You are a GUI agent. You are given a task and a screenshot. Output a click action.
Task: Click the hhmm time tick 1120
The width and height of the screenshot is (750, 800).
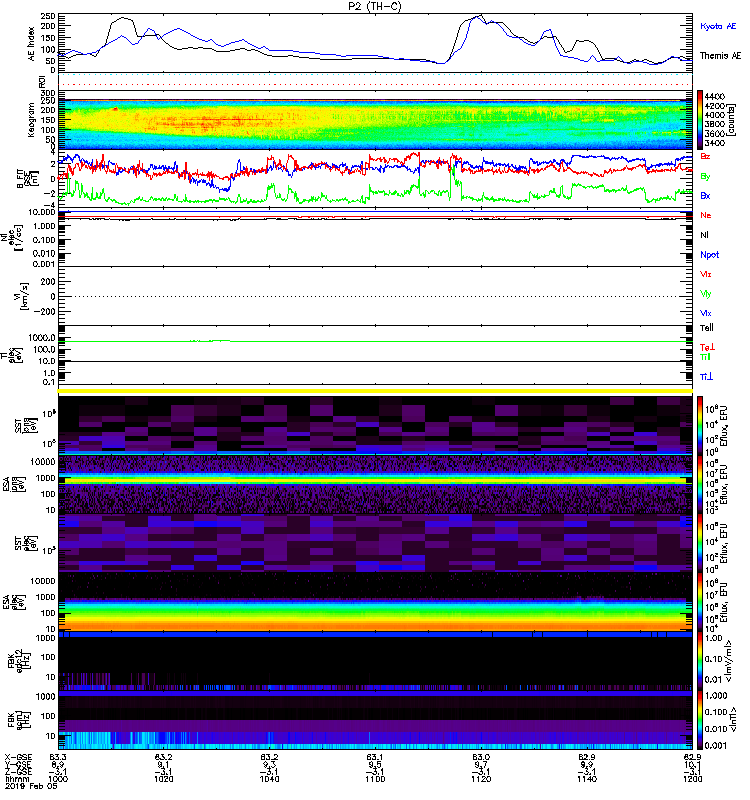tap(481, 779)
